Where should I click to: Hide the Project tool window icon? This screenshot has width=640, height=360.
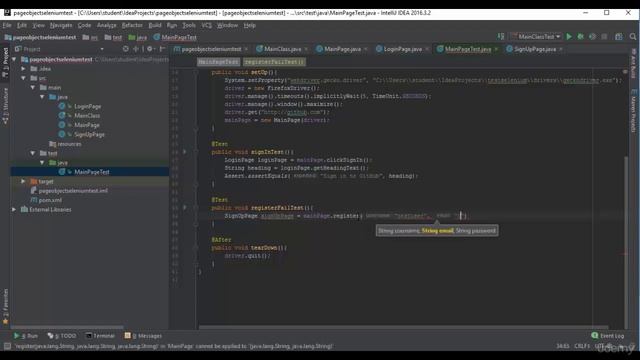tap(162, 49)
